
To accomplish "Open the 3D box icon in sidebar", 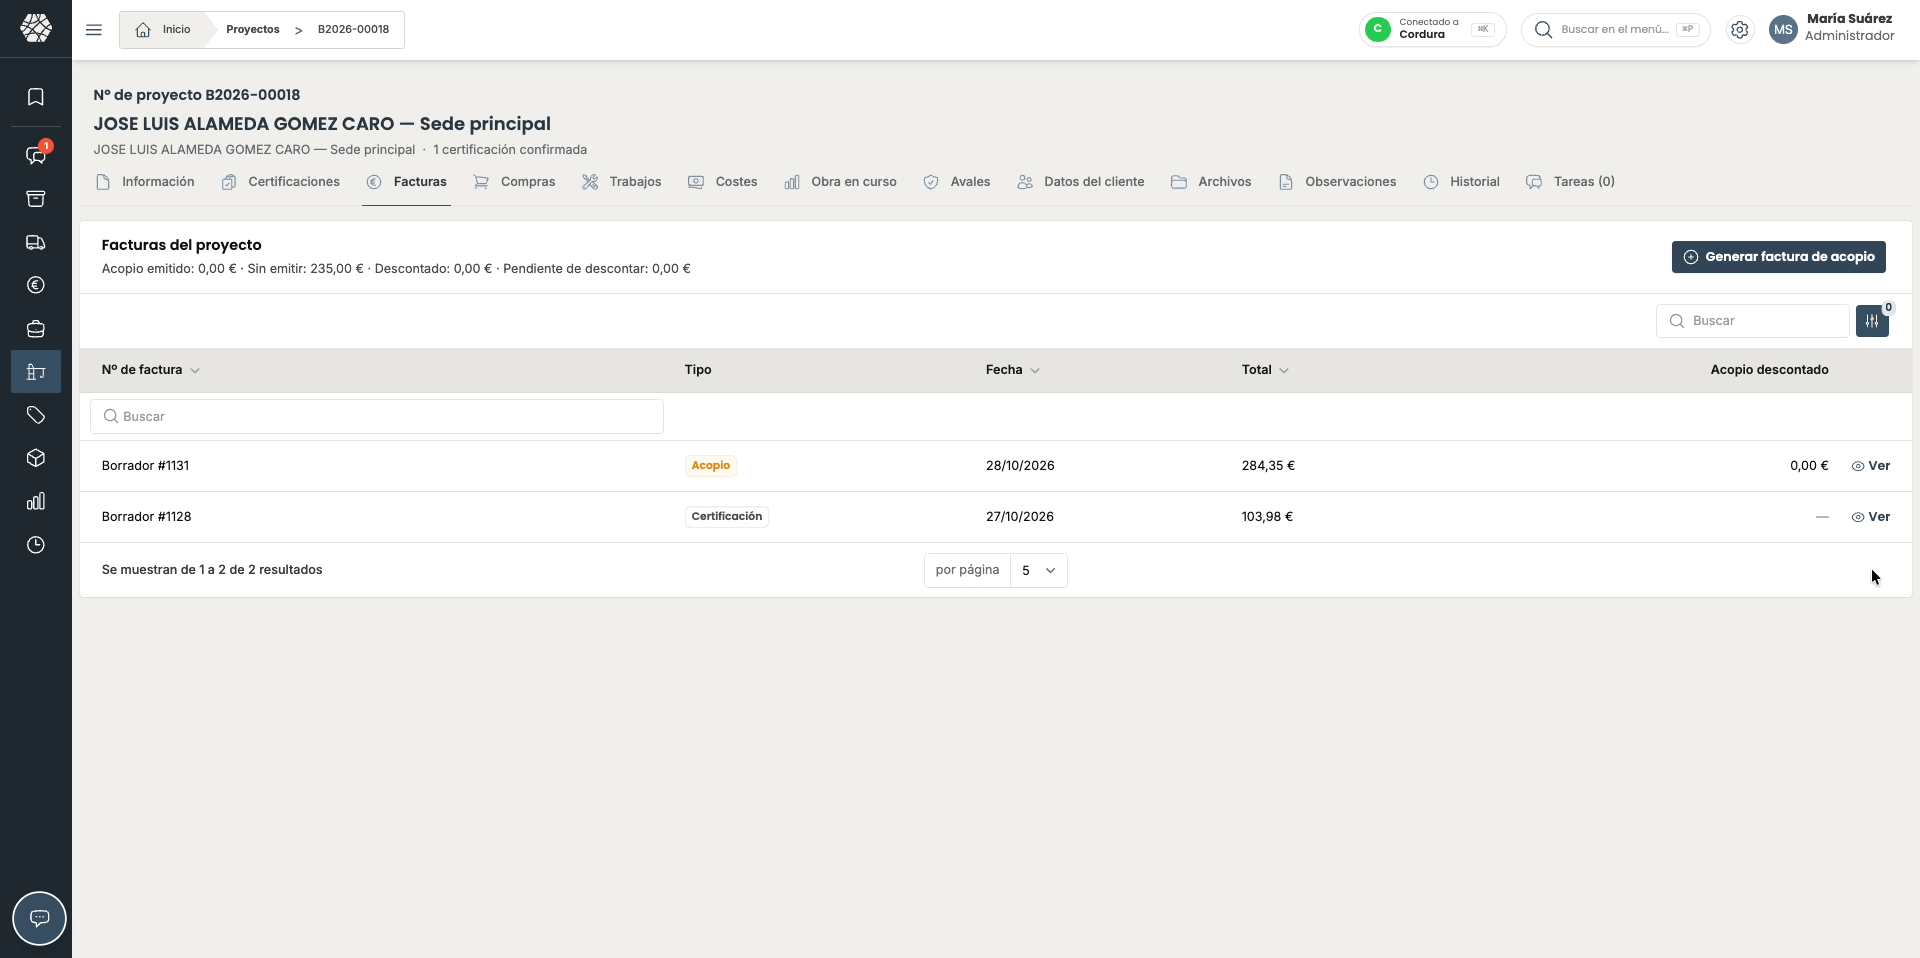I will pyautogui.click(x=36, y=458).
